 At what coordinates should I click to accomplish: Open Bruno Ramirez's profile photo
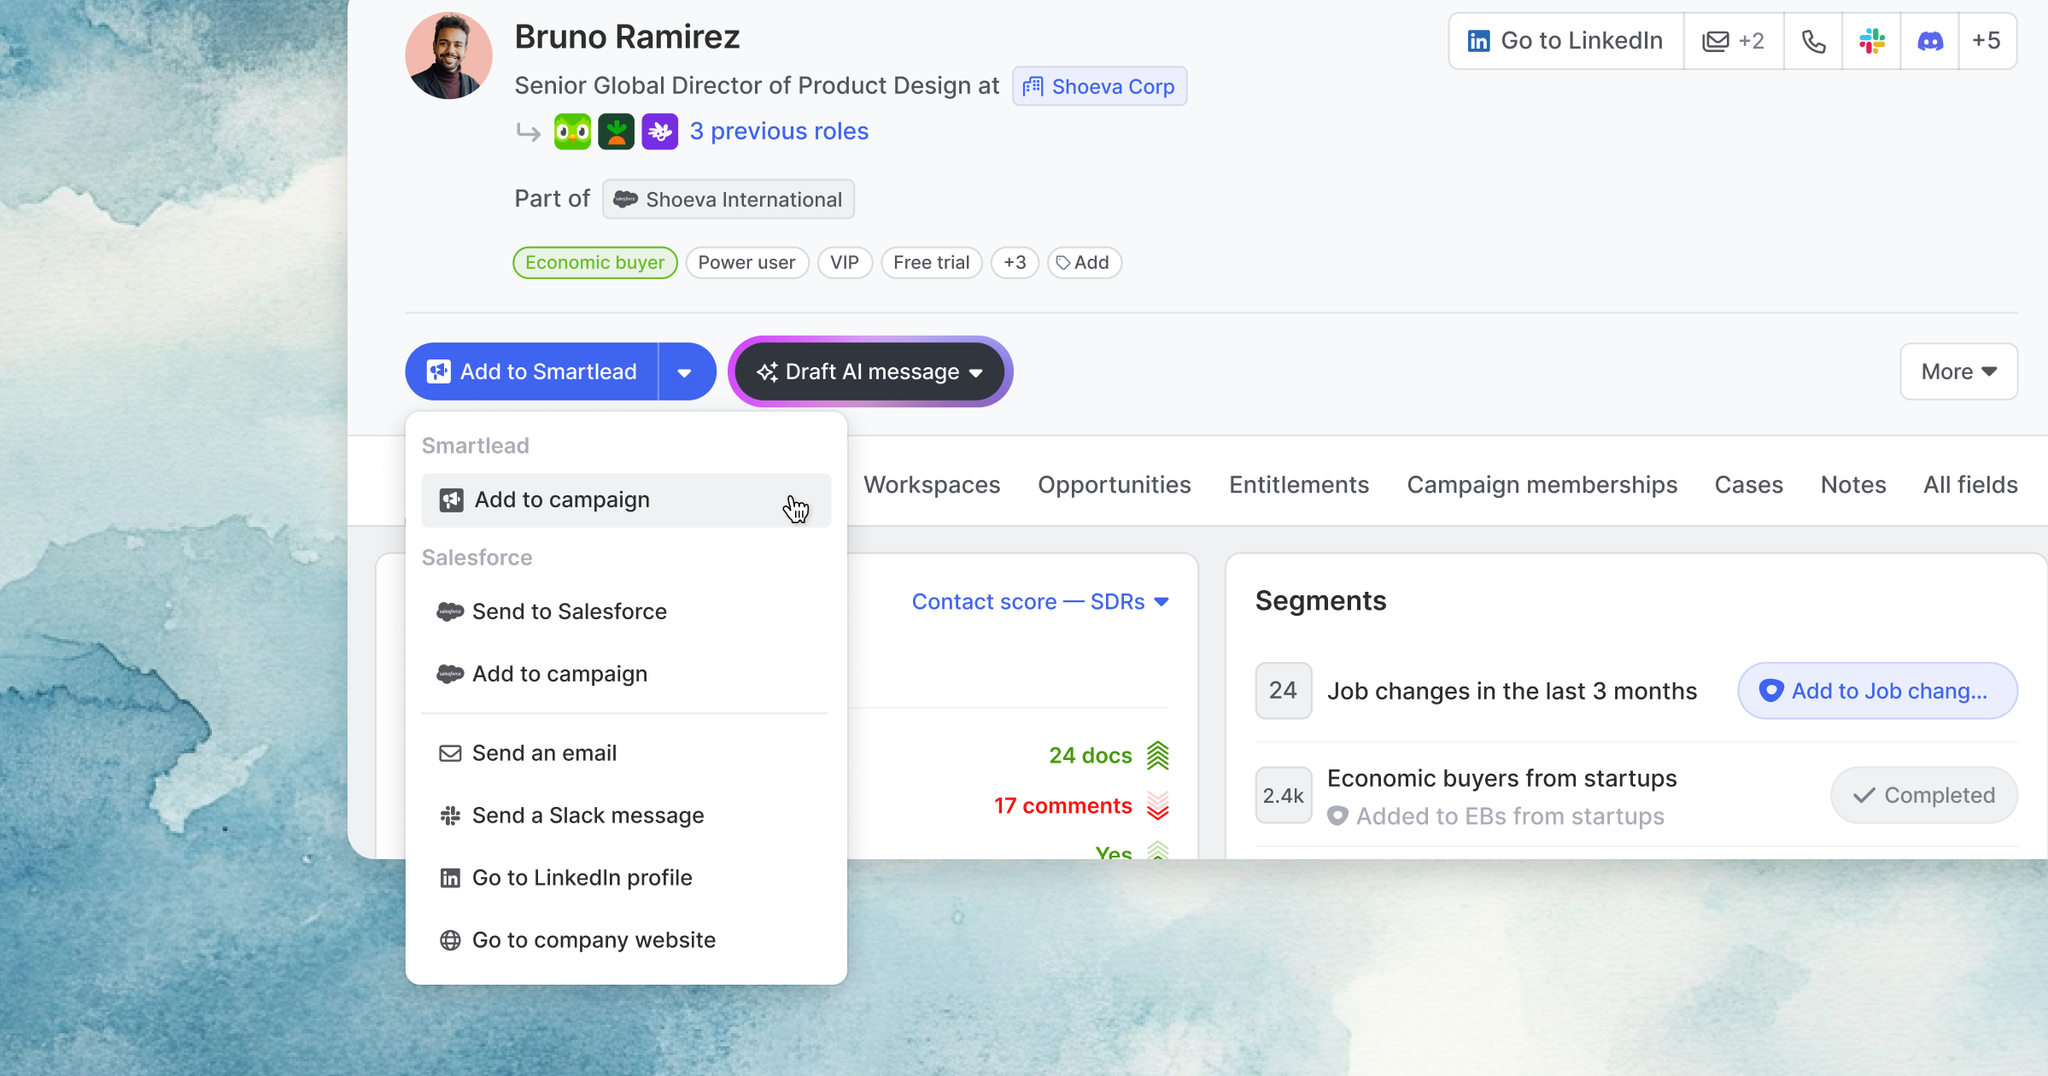(x=448, y=55)
